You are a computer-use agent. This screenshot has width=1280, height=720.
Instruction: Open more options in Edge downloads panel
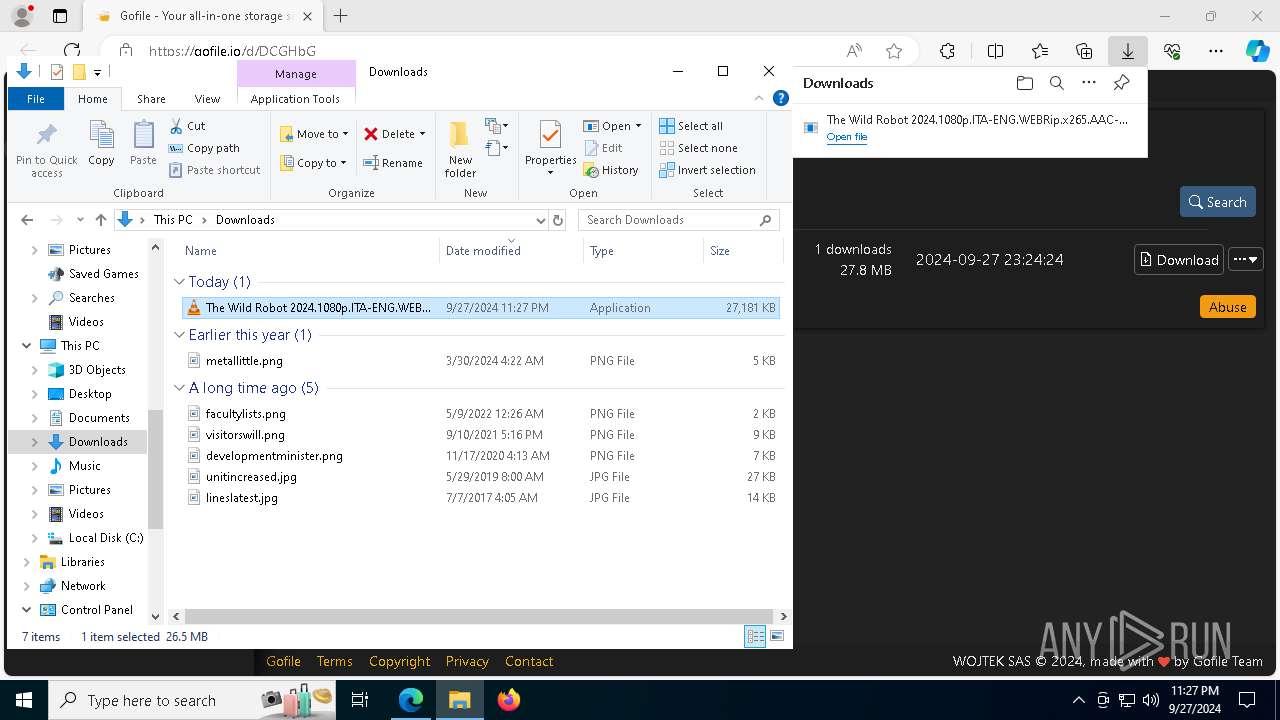coord(1089,83)
